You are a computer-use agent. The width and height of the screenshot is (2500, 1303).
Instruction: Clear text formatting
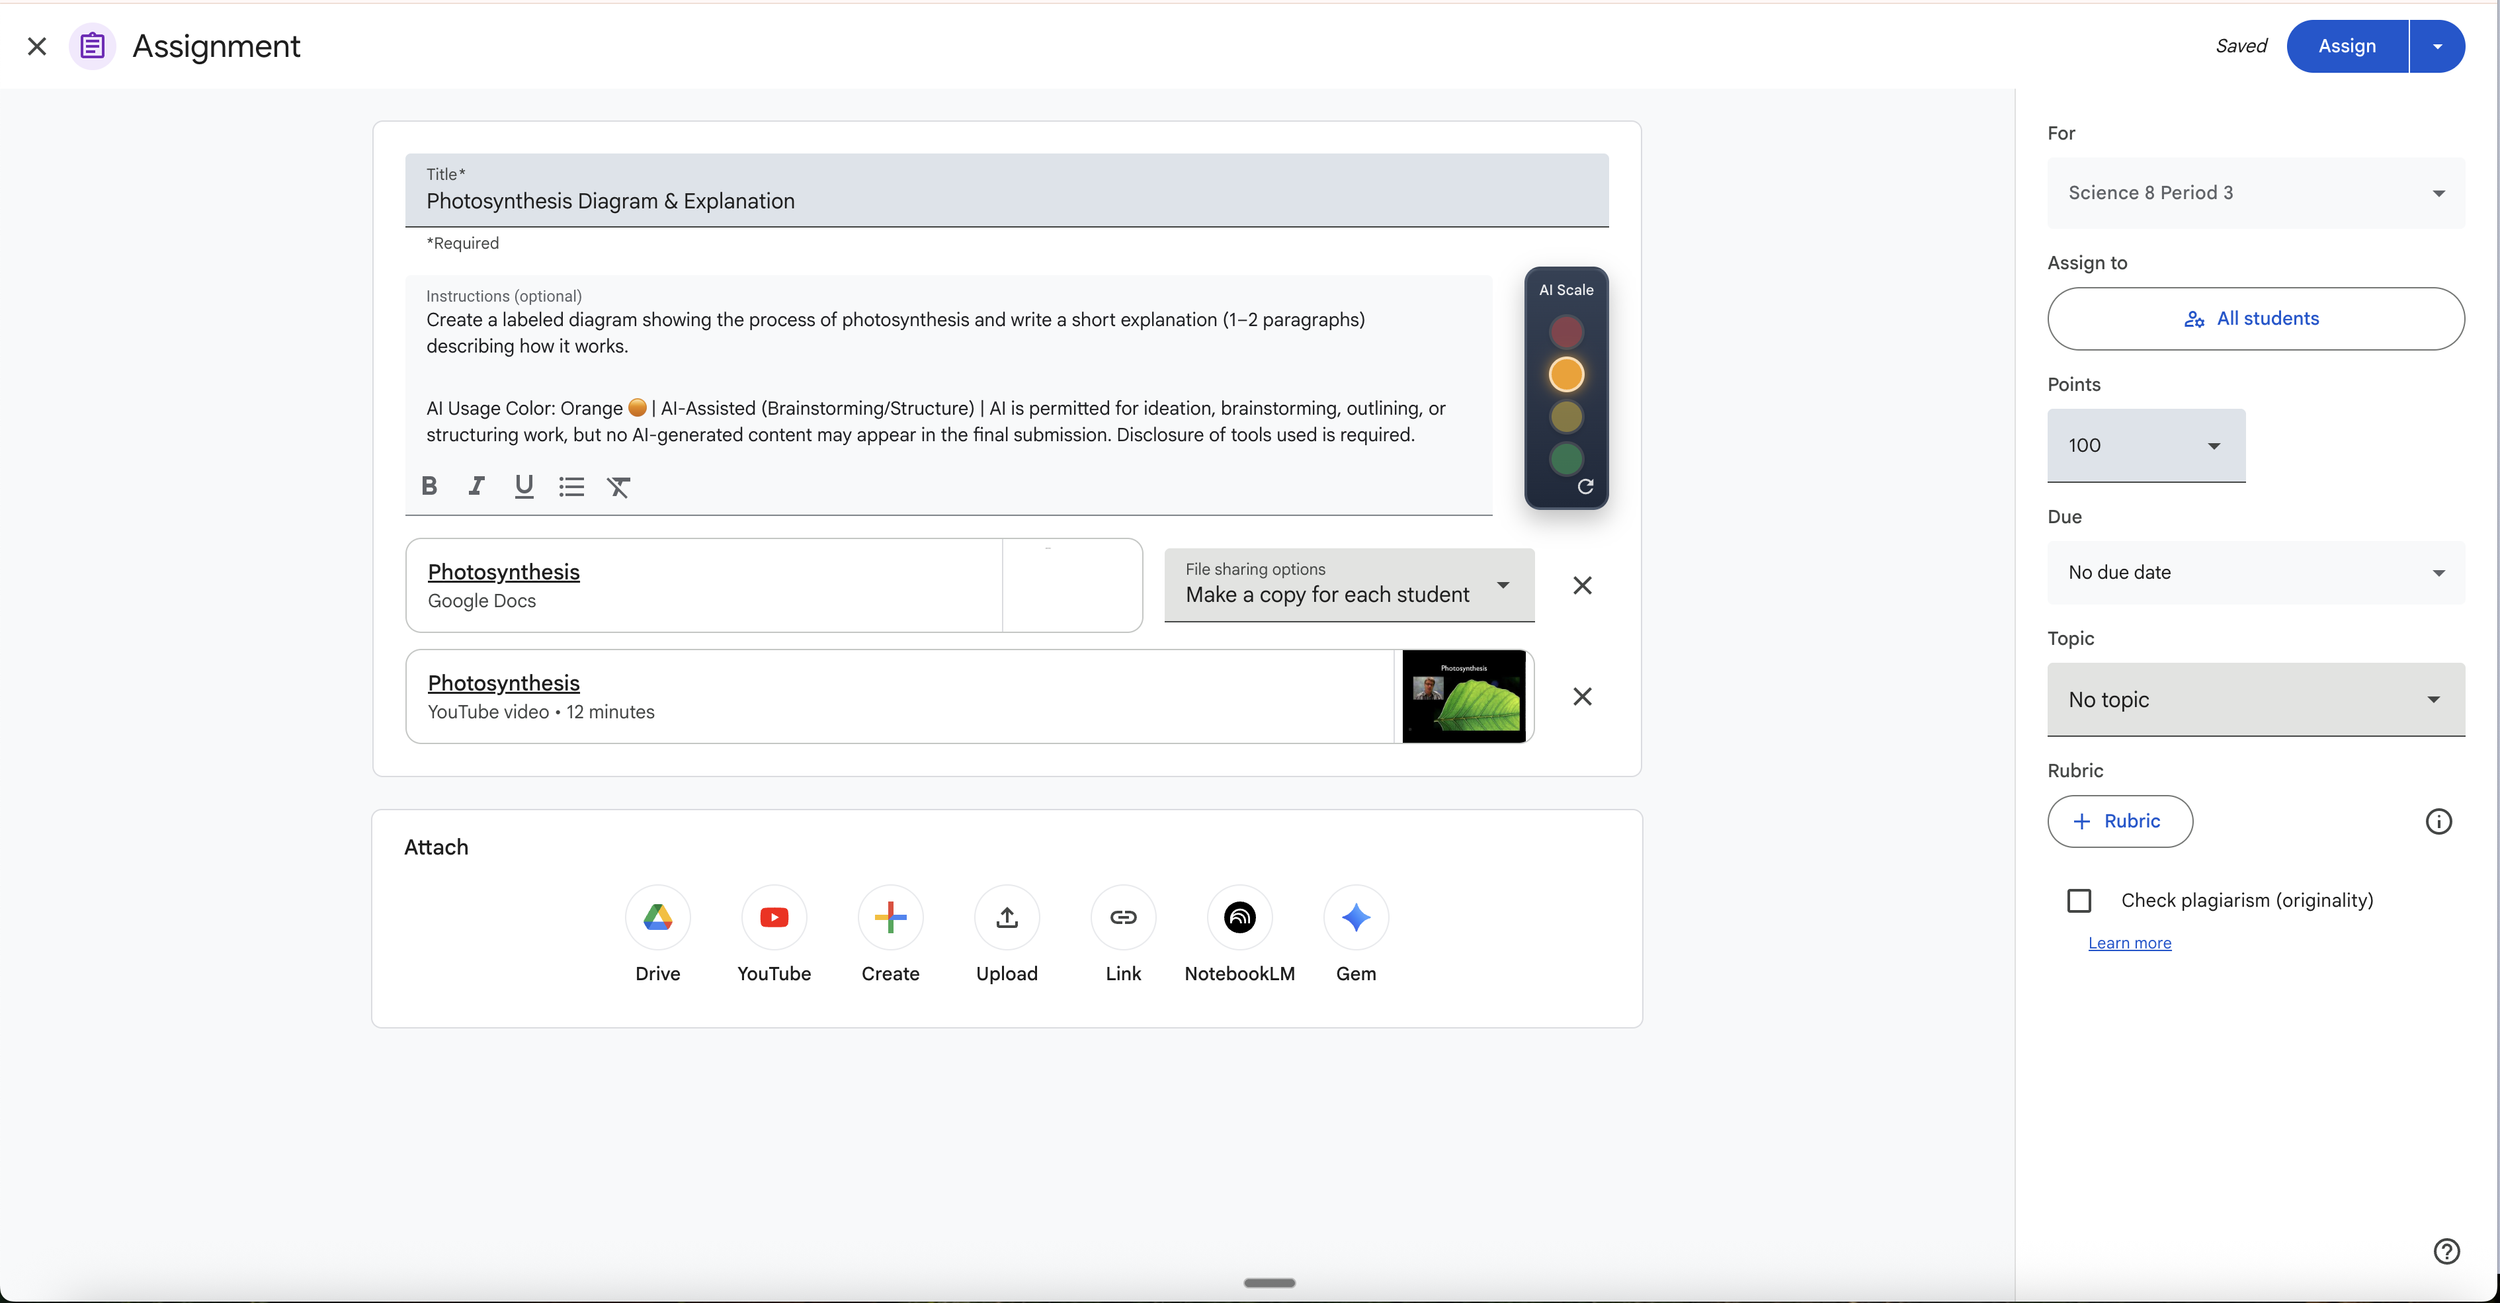point(619,486)
